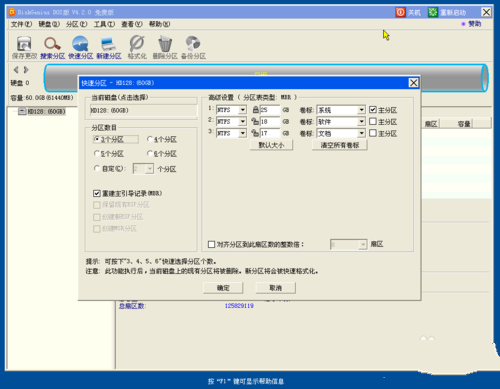This screenshot has width=500, height=389.
Task: Select the 自定 custom partition count radio
Action: [x=97, y=168]
